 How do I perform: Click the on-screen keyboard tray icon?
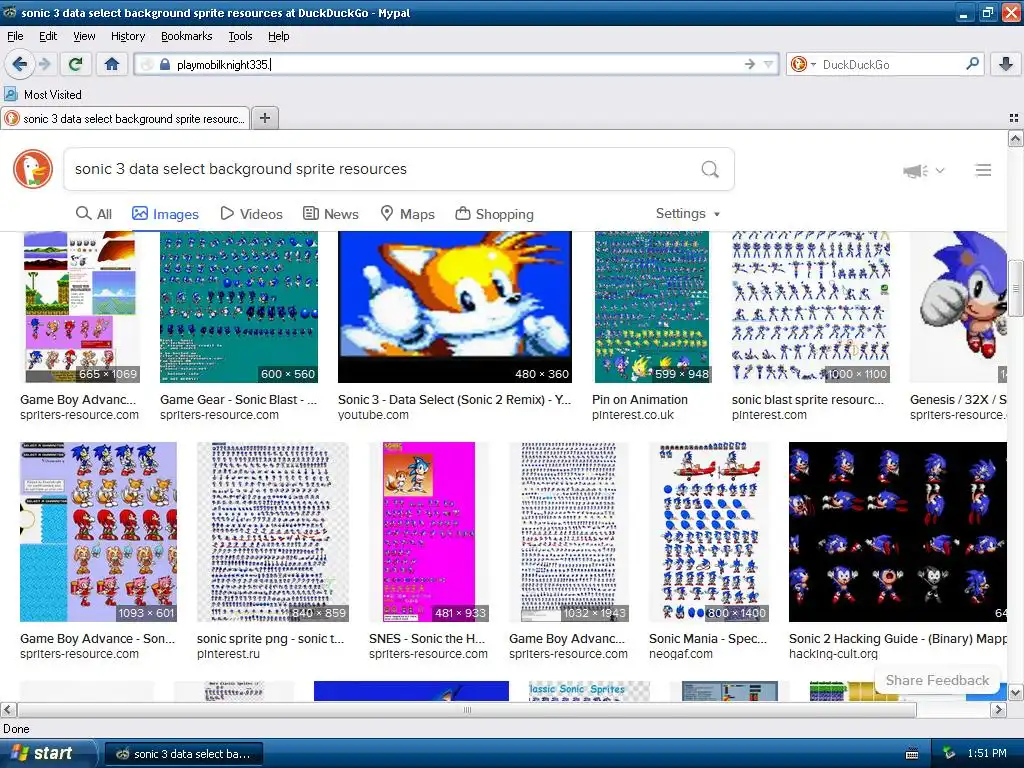[912, 754]
